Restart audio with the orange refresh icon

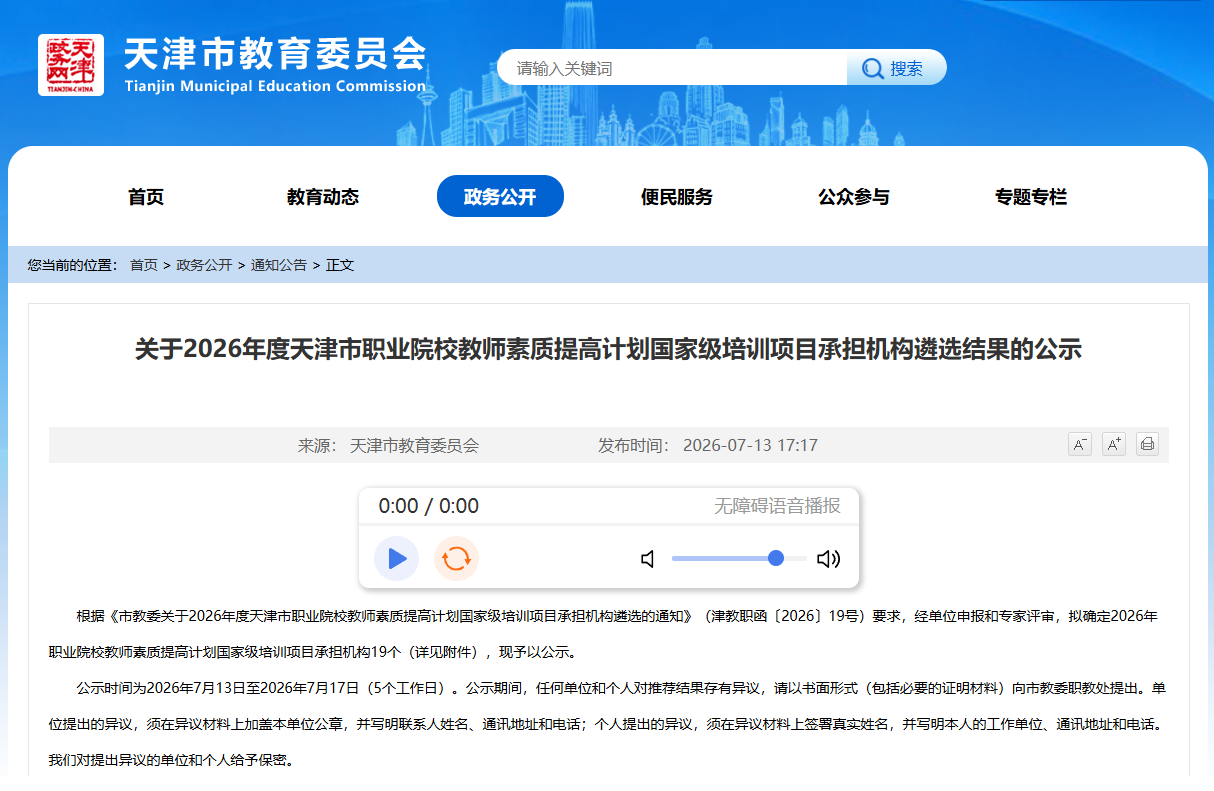pyautogui.click(x=456, y=558)
